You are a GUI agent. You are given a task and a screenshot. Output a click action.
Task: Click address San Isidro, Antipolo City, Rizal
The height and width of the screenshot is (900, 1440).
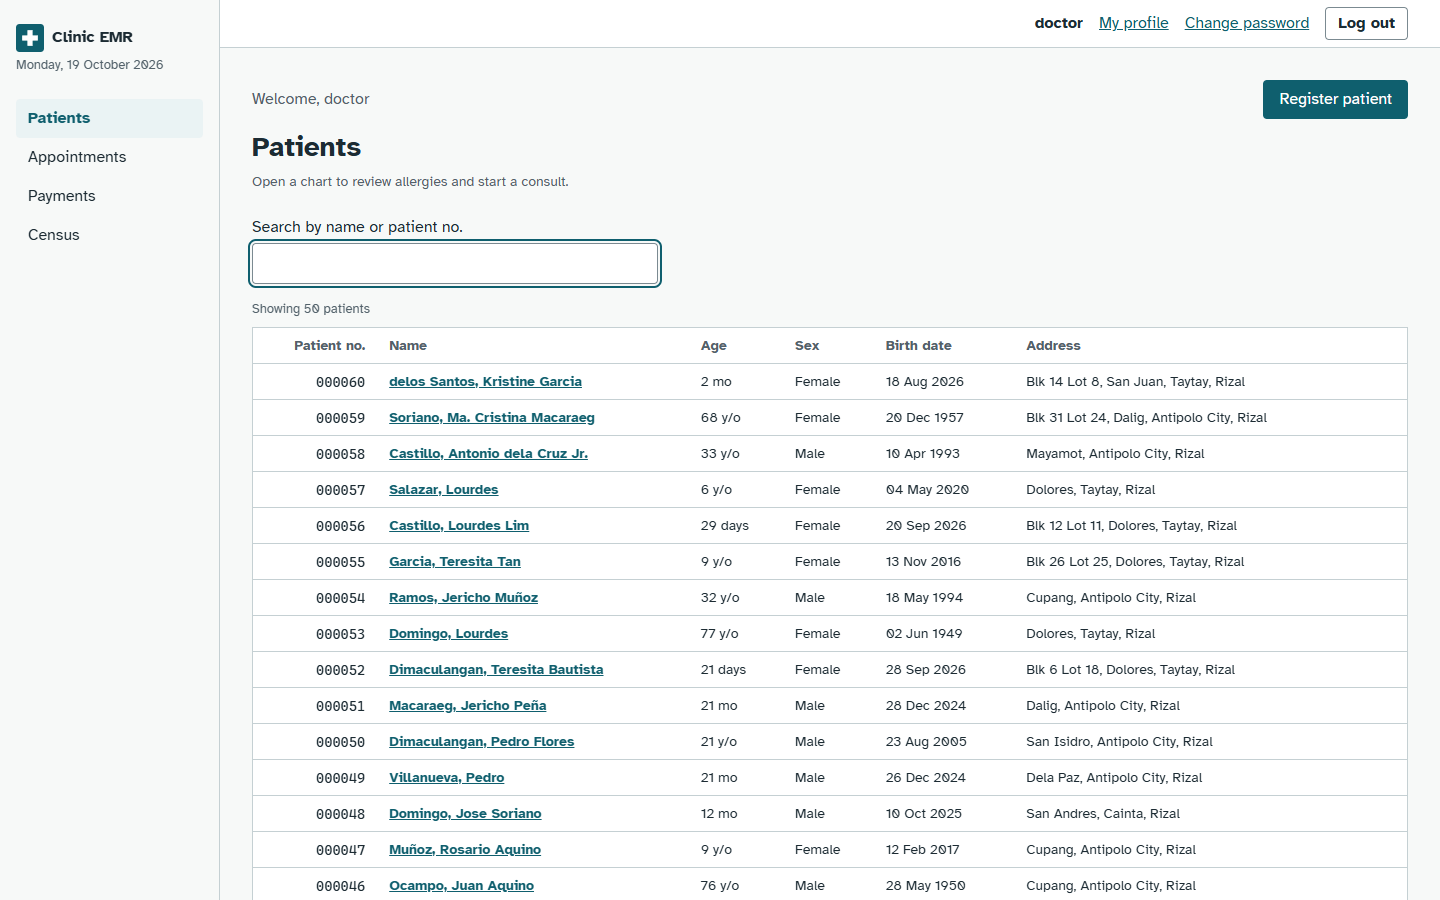point(1119,742)
